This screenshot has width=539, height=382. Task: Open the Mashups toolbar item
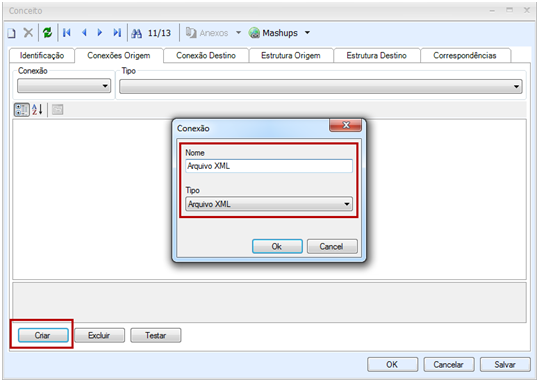point(273,33)
